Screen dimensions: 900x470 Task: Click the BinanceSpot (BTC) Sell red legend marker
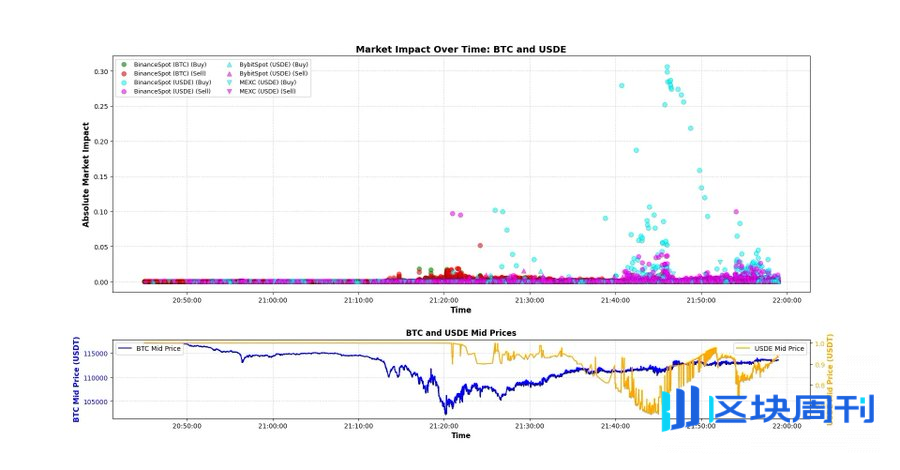pos(123,73)
